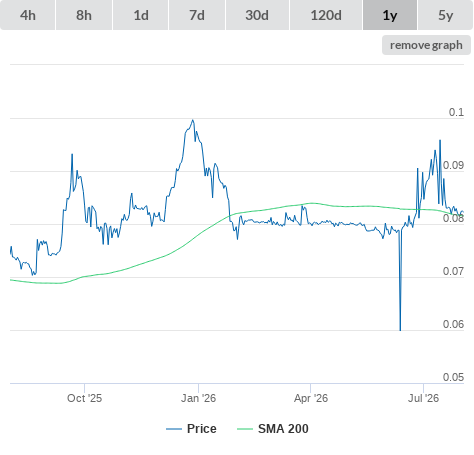Choose the 1d time range tab
The width and height of the screenshot is (474, 455).
tap(141, 15)
